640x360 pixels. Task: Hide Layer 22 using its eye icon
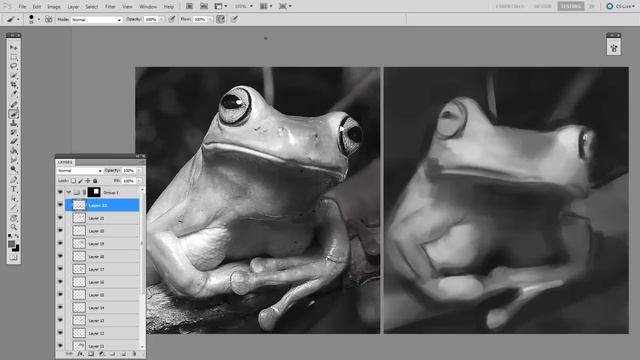[x=60, y=205]
